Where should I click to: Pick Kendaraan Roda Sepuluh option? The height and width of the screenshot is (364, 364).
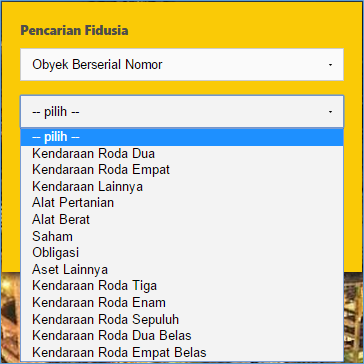(x=182, y=319)
